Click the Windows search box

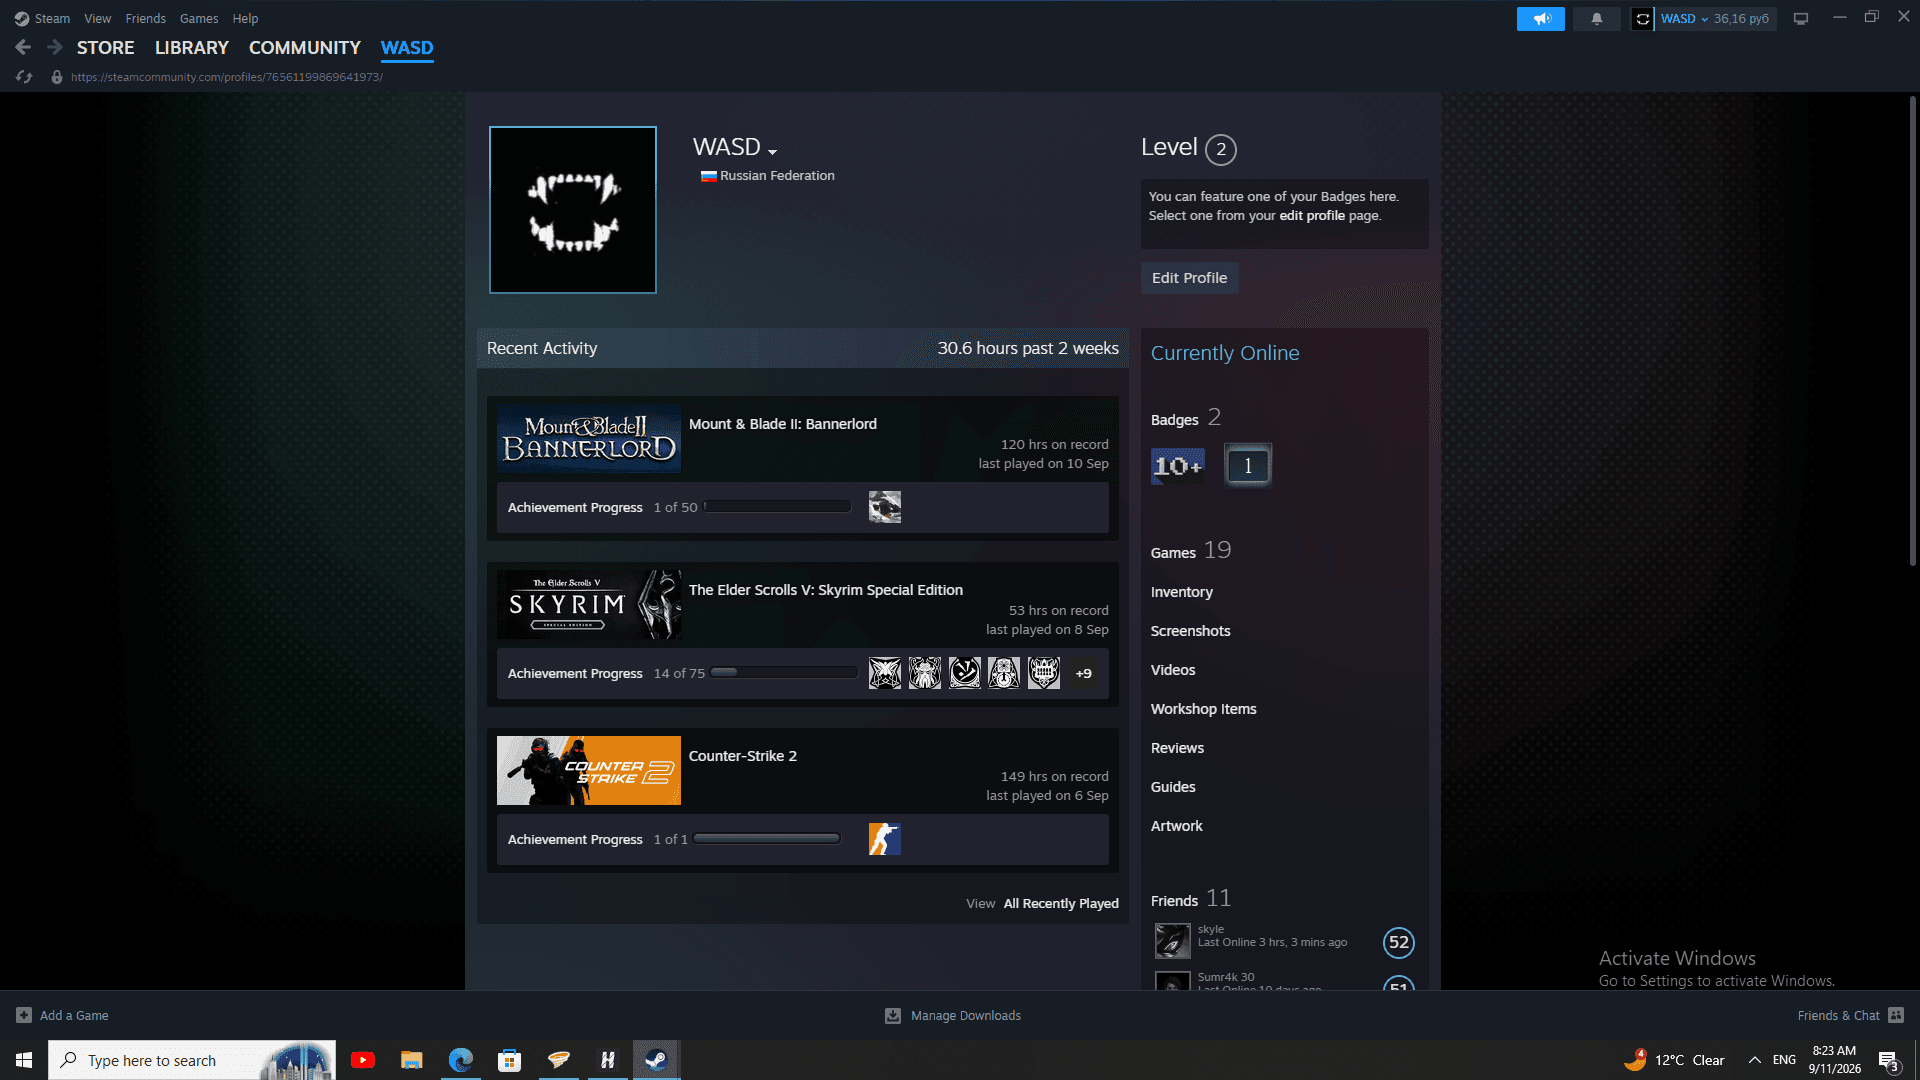click(x=192, y=1060)
